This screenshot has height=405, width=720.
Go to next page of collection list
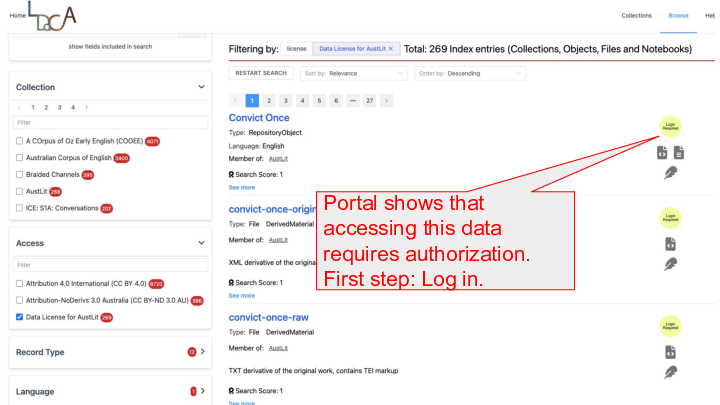pos(86,107)
